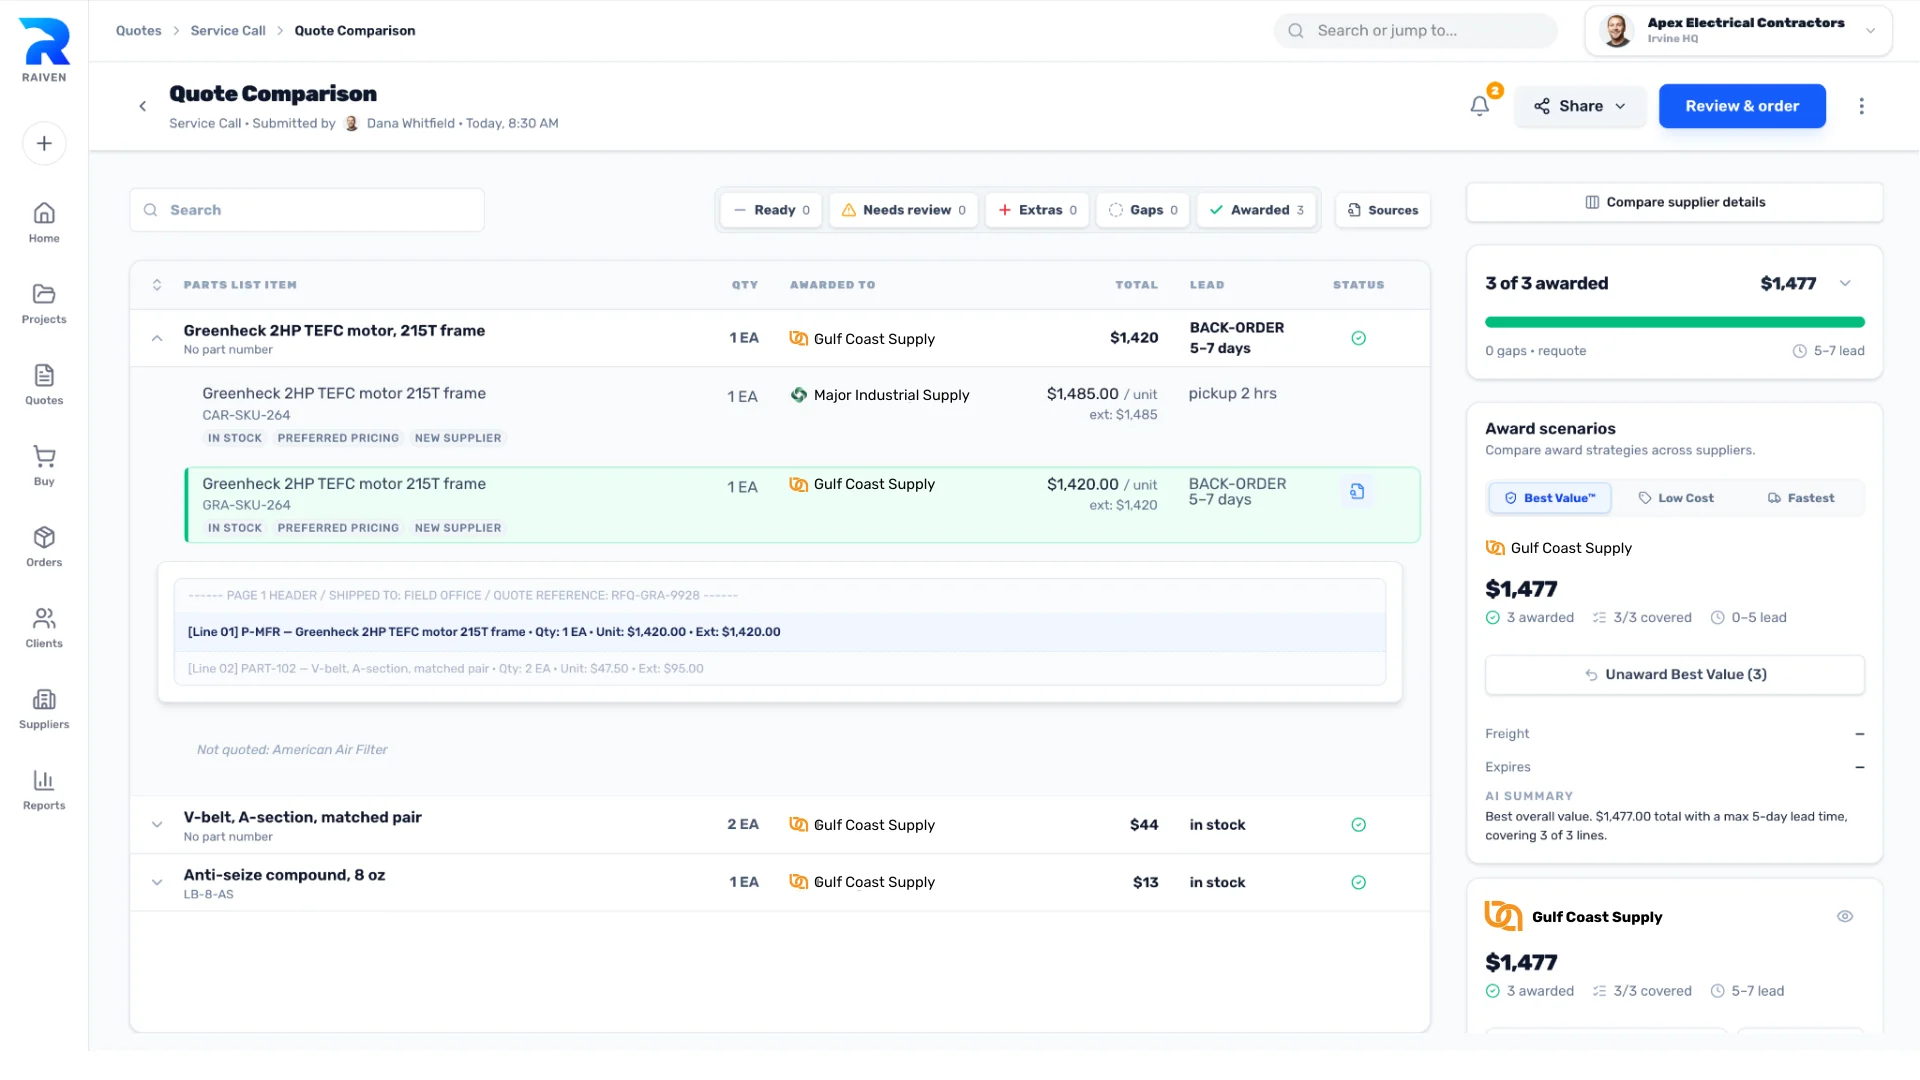
Task: Click the TOTAL column header
Action: click(1137, 285)
